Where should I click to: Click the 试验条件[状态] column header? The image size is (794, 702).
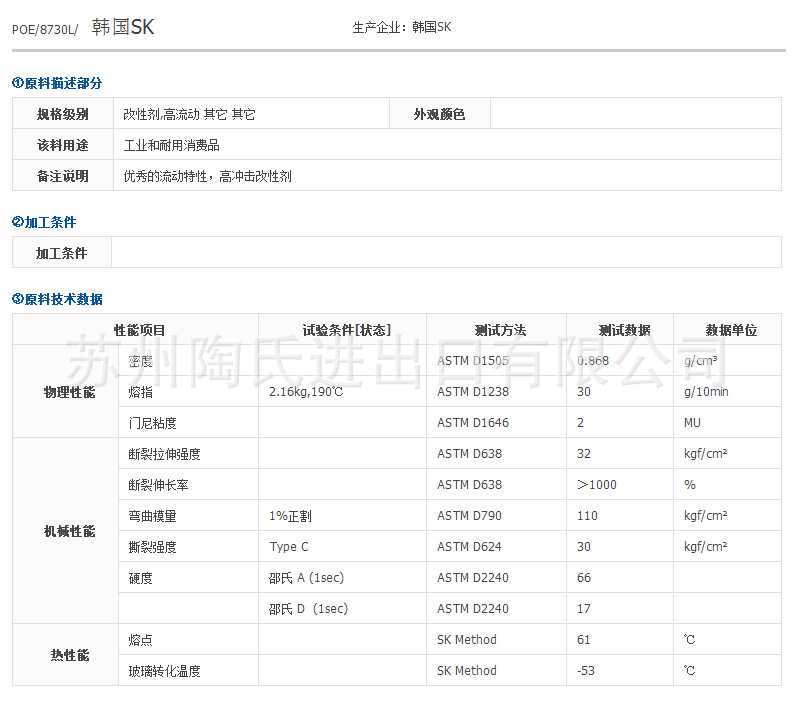click(347, 330)
